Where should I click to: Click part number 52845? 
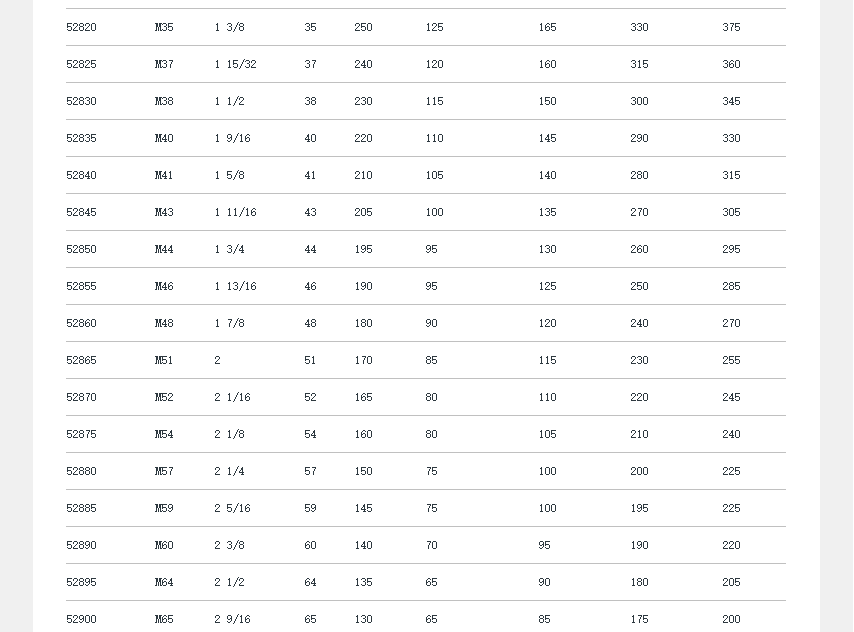81,213
